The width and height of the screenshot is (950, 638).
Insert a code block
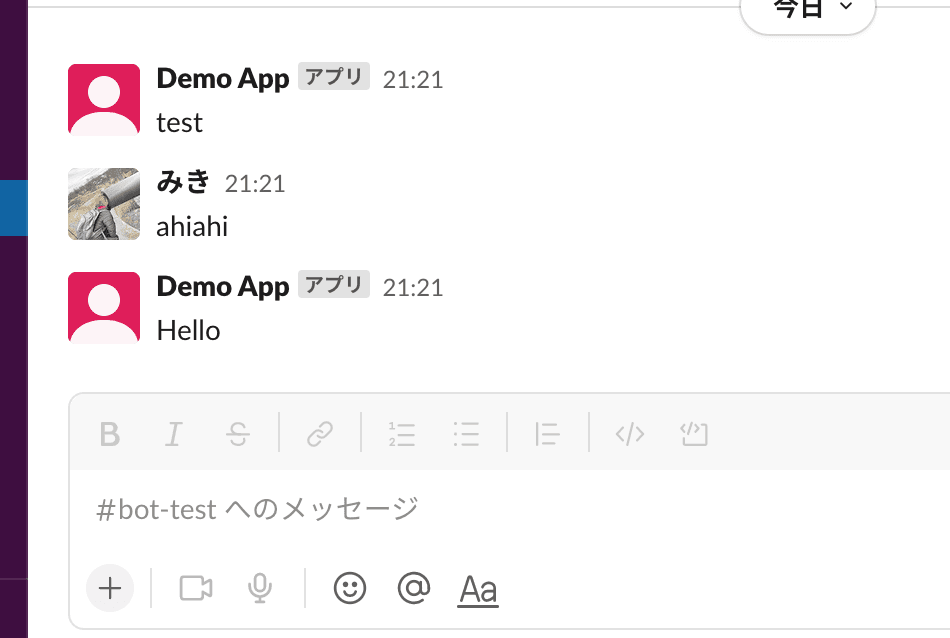coord(694,434)
